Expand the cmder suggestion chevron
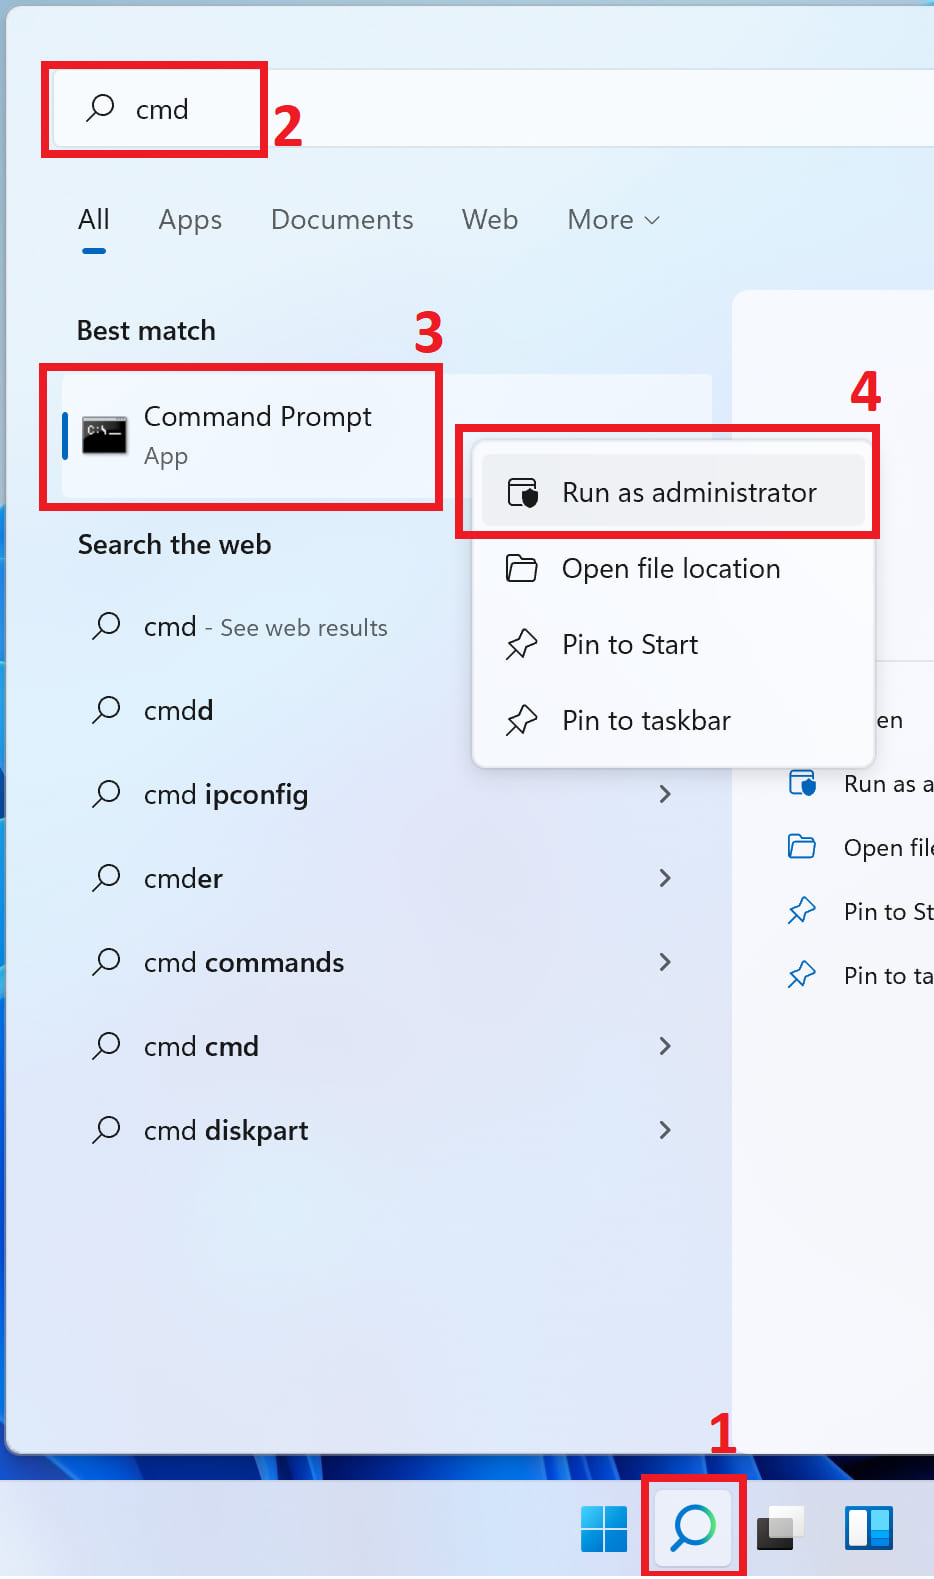The height and width of the screenshot is (1579, 934). click(x=665, y=878)
